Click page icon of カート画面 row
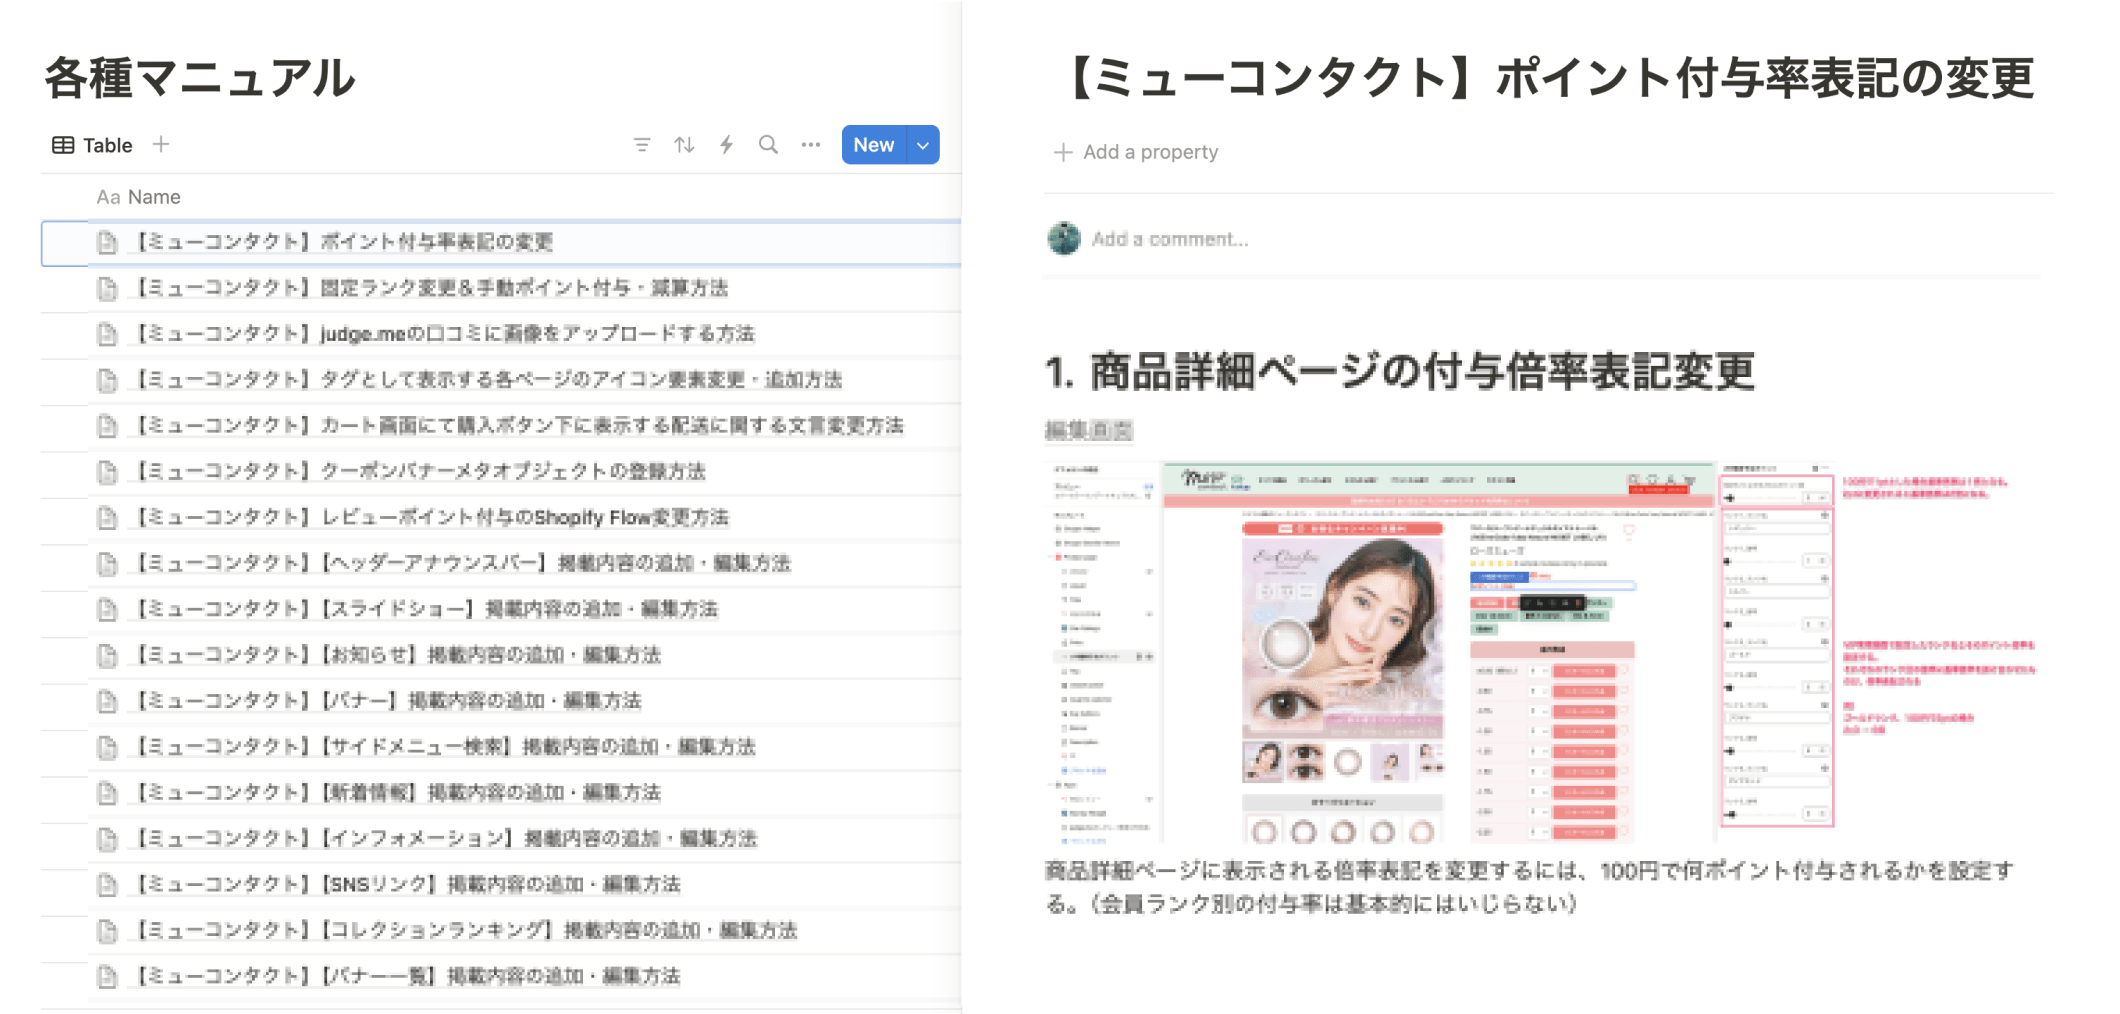 pyautogui.click(x=107, y=426)
